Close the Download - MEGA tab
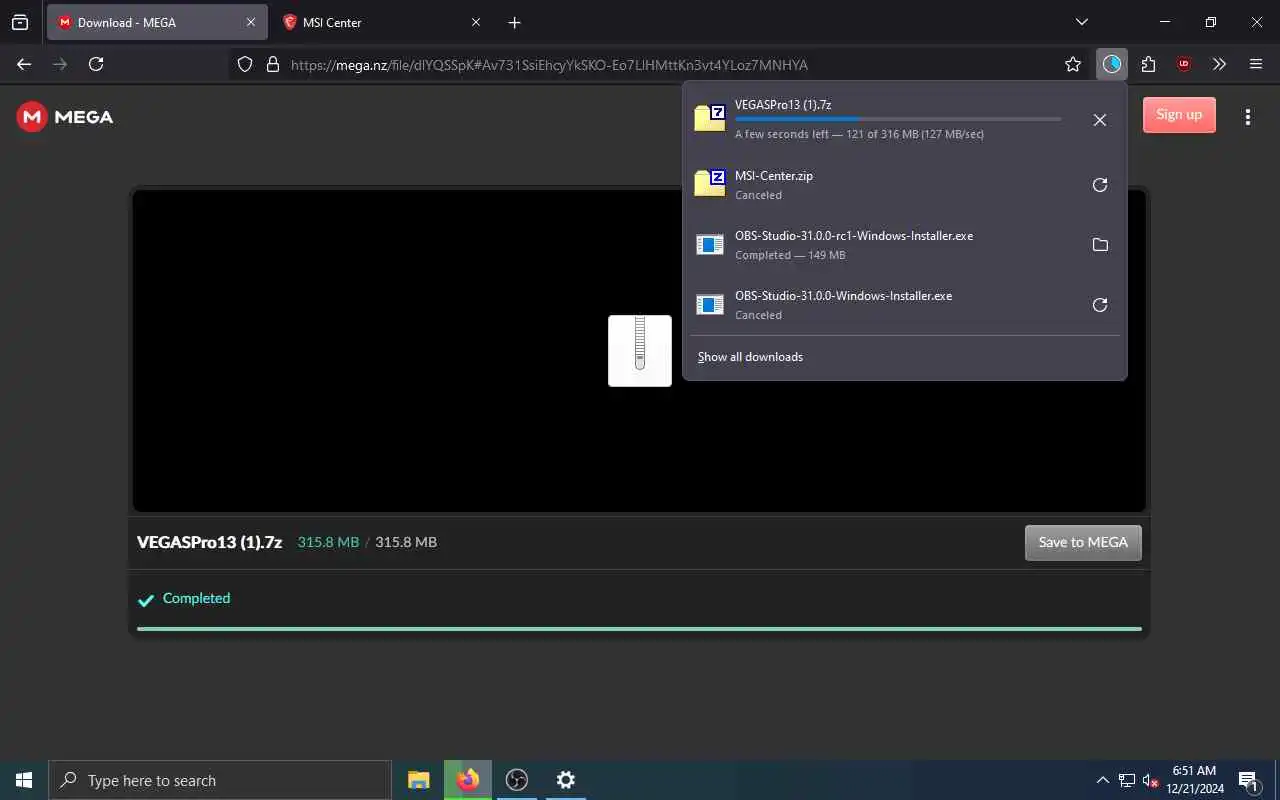Viewport: 1280px width, 800px height. pos(251,22)
